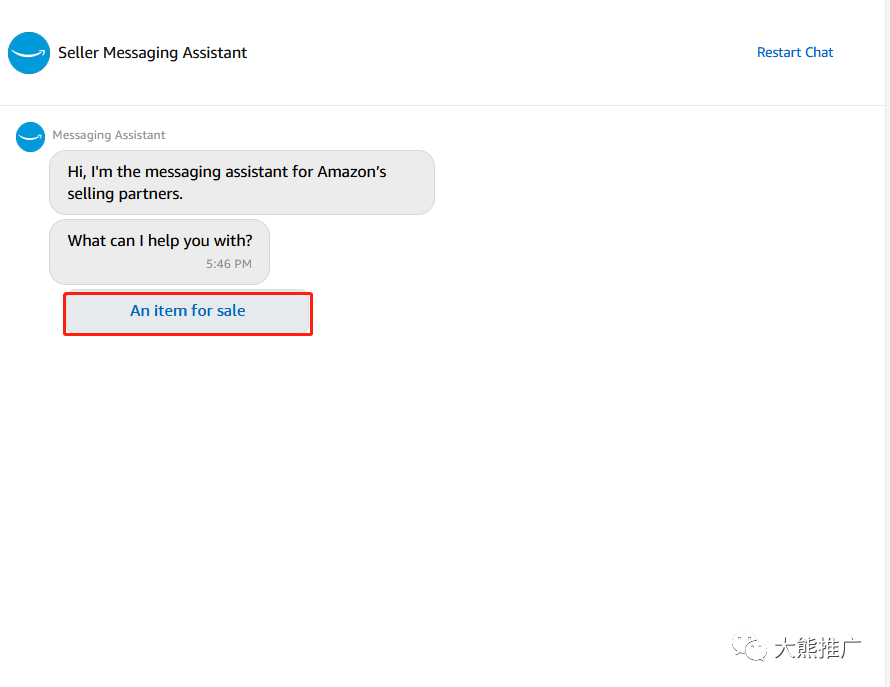Image resolution: width=890 pixels, height=687 pixels.
Task: Click the word "Amazon's" in the greeting
Action: pyautogui.click(x=352, y=172)
